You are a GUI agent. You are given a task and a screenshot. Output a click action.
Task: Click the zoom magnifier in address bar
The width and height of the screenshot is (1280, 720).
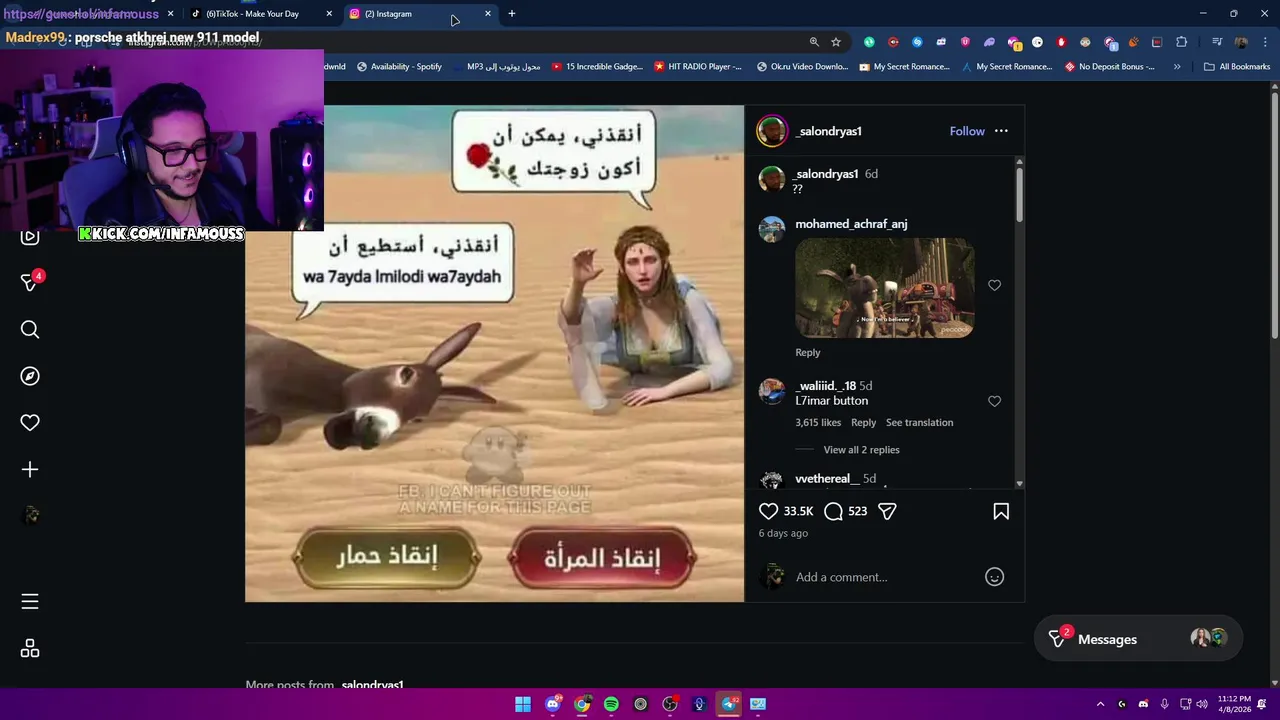click(814, 42)
